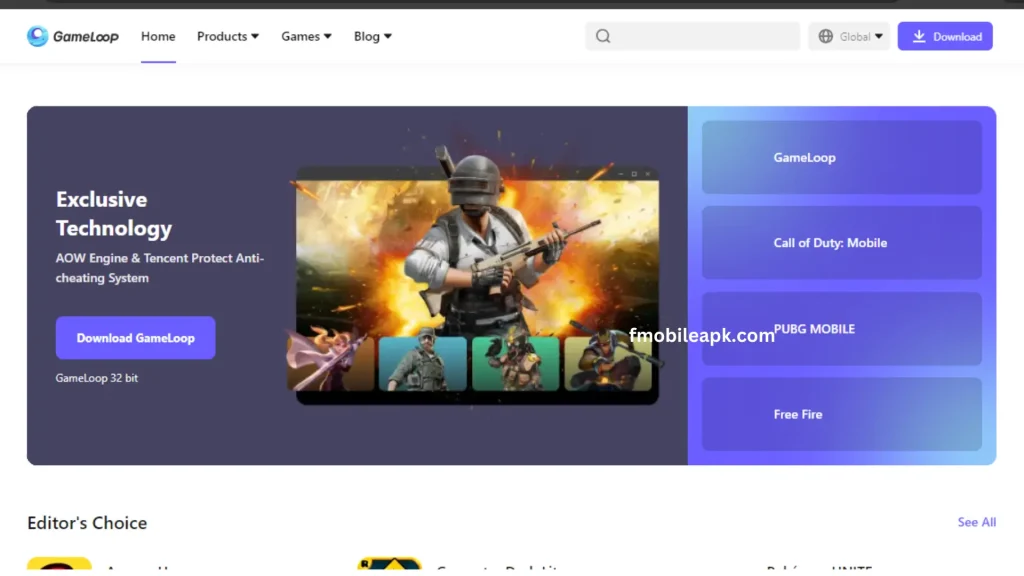Expand the Games dropdown menu
Viewport: 1024px width, 576px height.
[x=306, y=37]
